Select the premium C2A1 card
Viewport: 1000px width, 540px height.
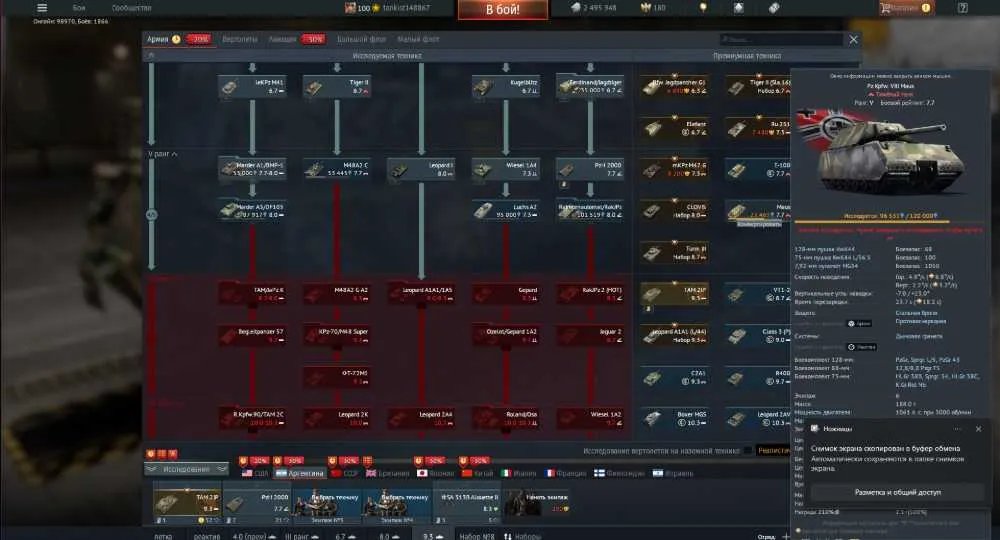coord(675,377)
